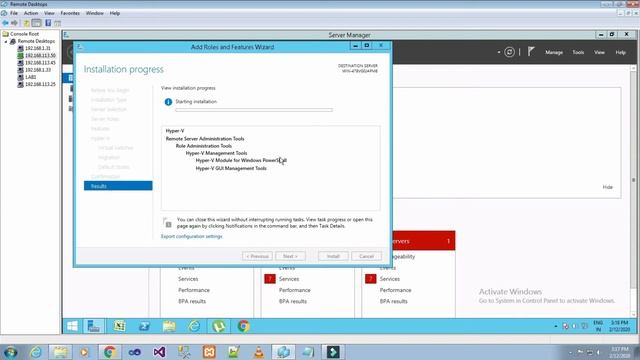Open the Window menu
The image size is (640, 360).
point(95,13)
